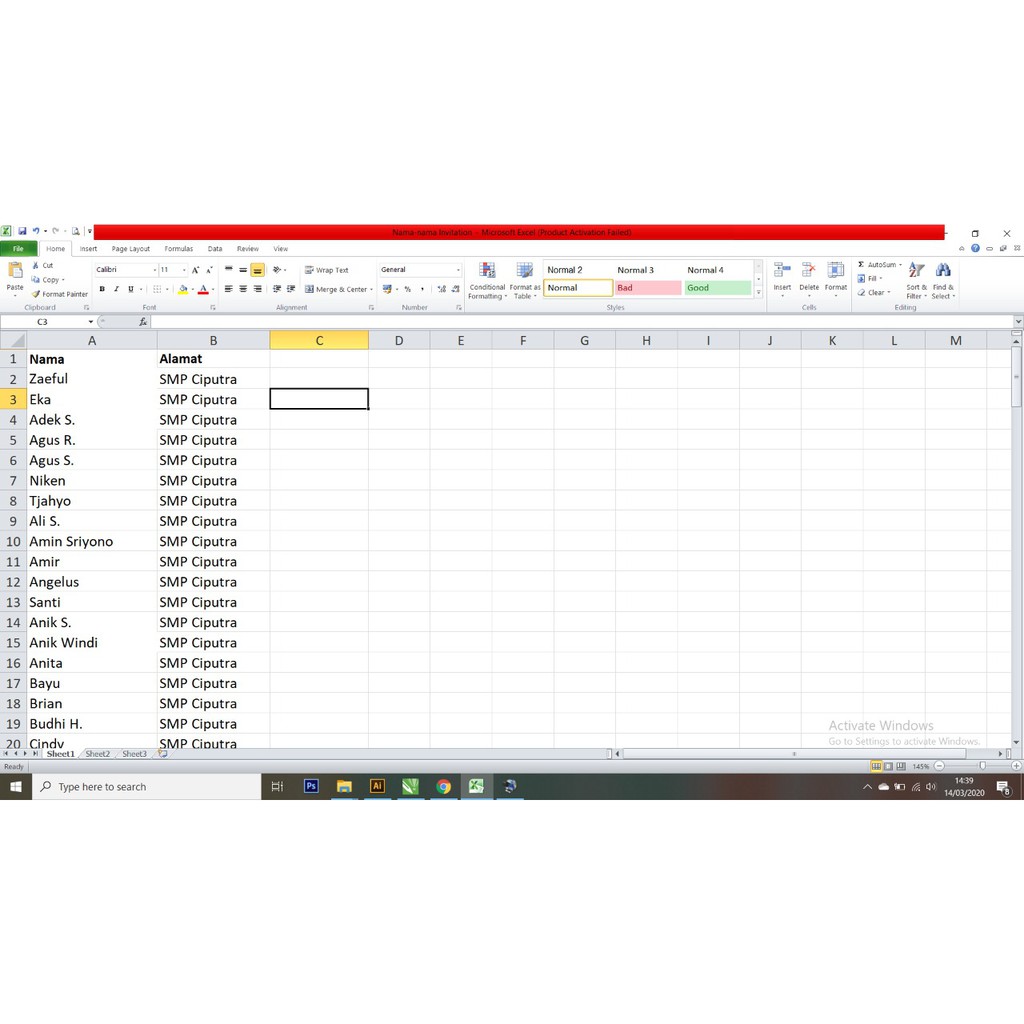
Task: Open the Name Box dropdown
Action: [91, 322]
